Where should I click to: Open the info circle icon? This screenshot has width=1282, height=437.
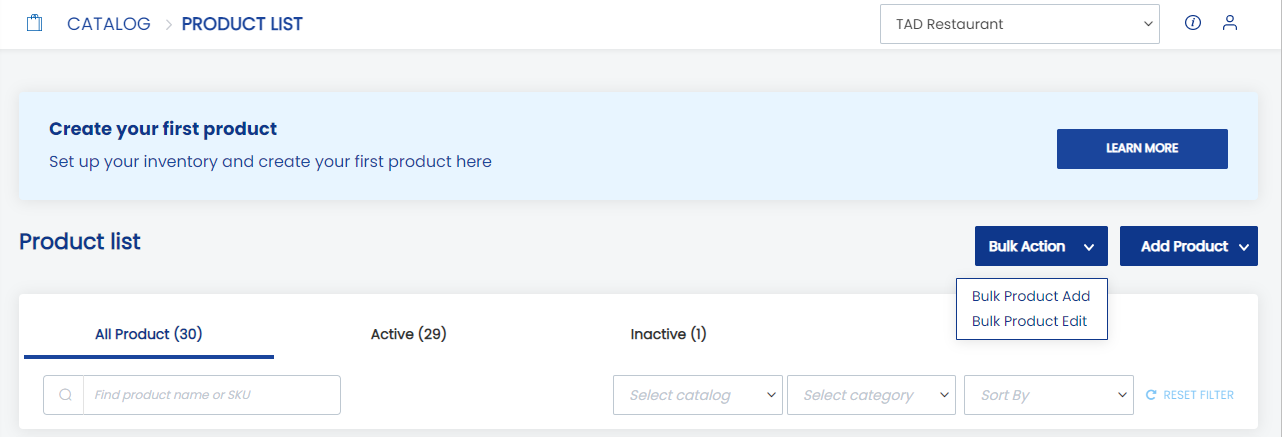click(x=1192, y=23)
